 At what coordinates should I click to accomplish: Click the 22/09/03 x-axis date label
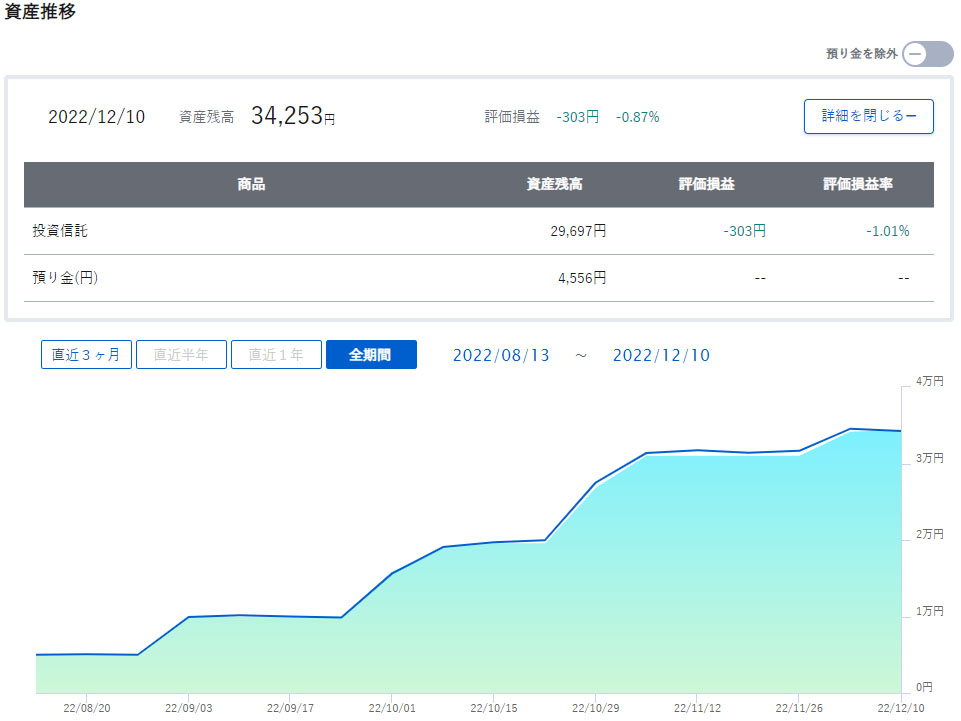[188, 708]
